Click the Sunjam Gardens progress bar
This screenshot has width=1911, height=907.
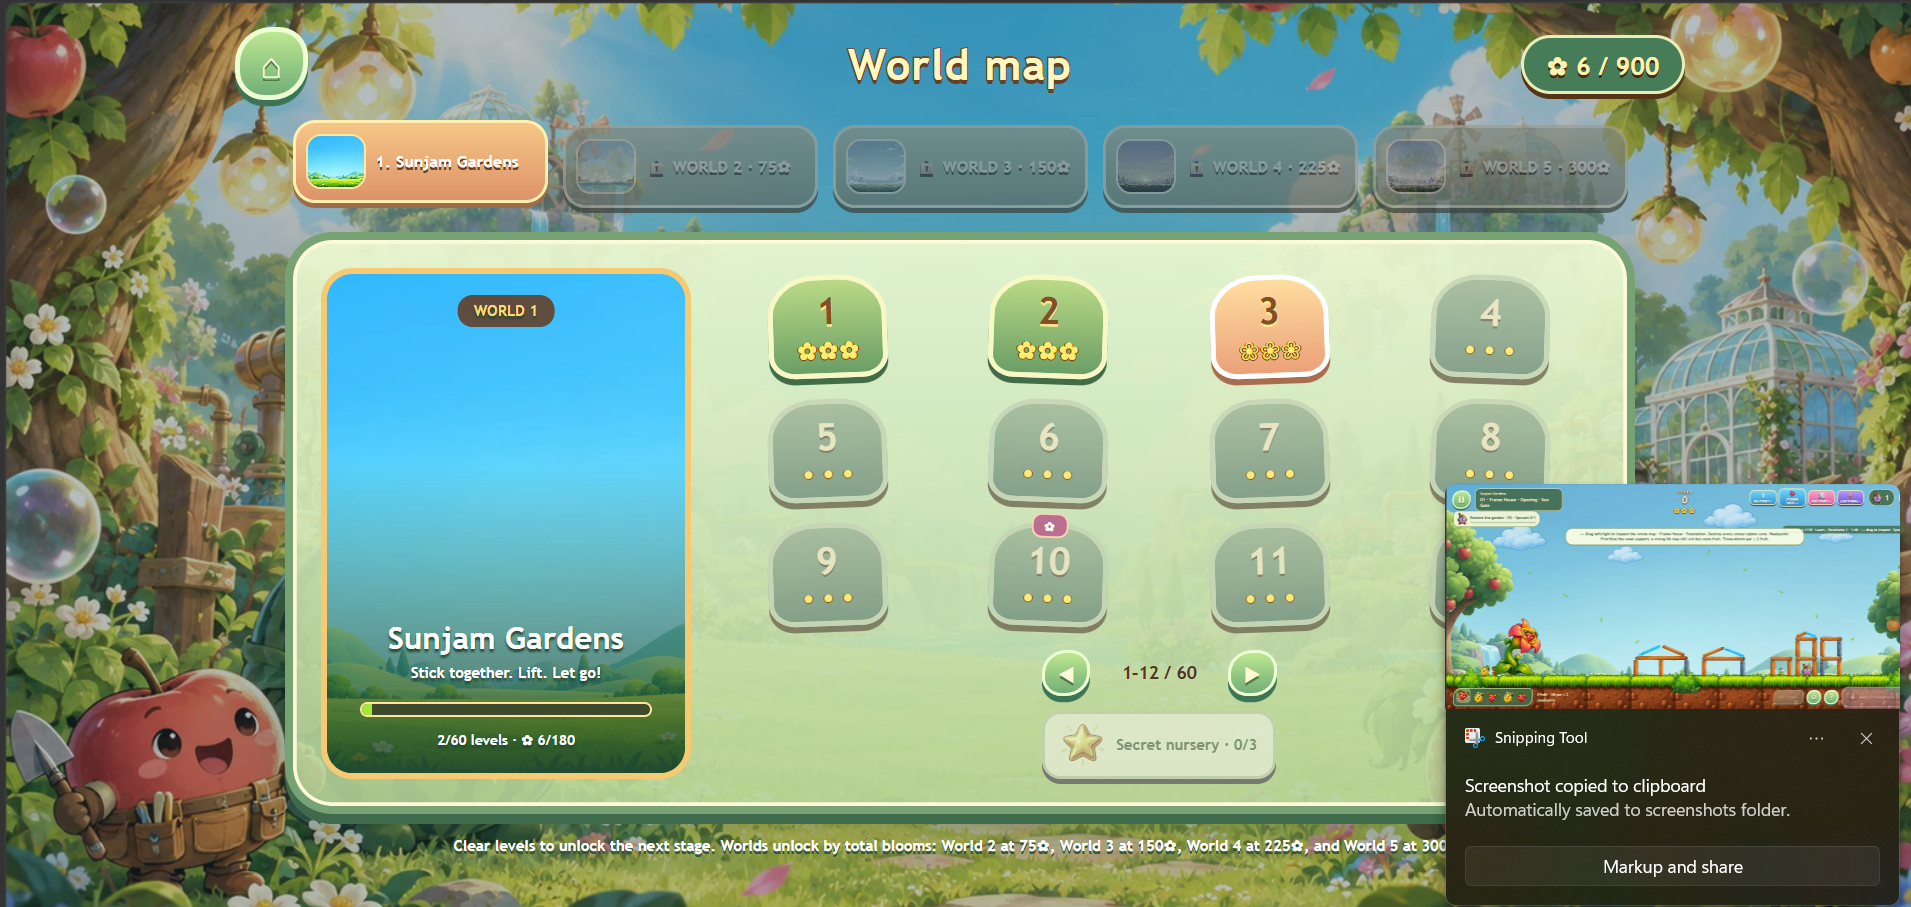506,709
